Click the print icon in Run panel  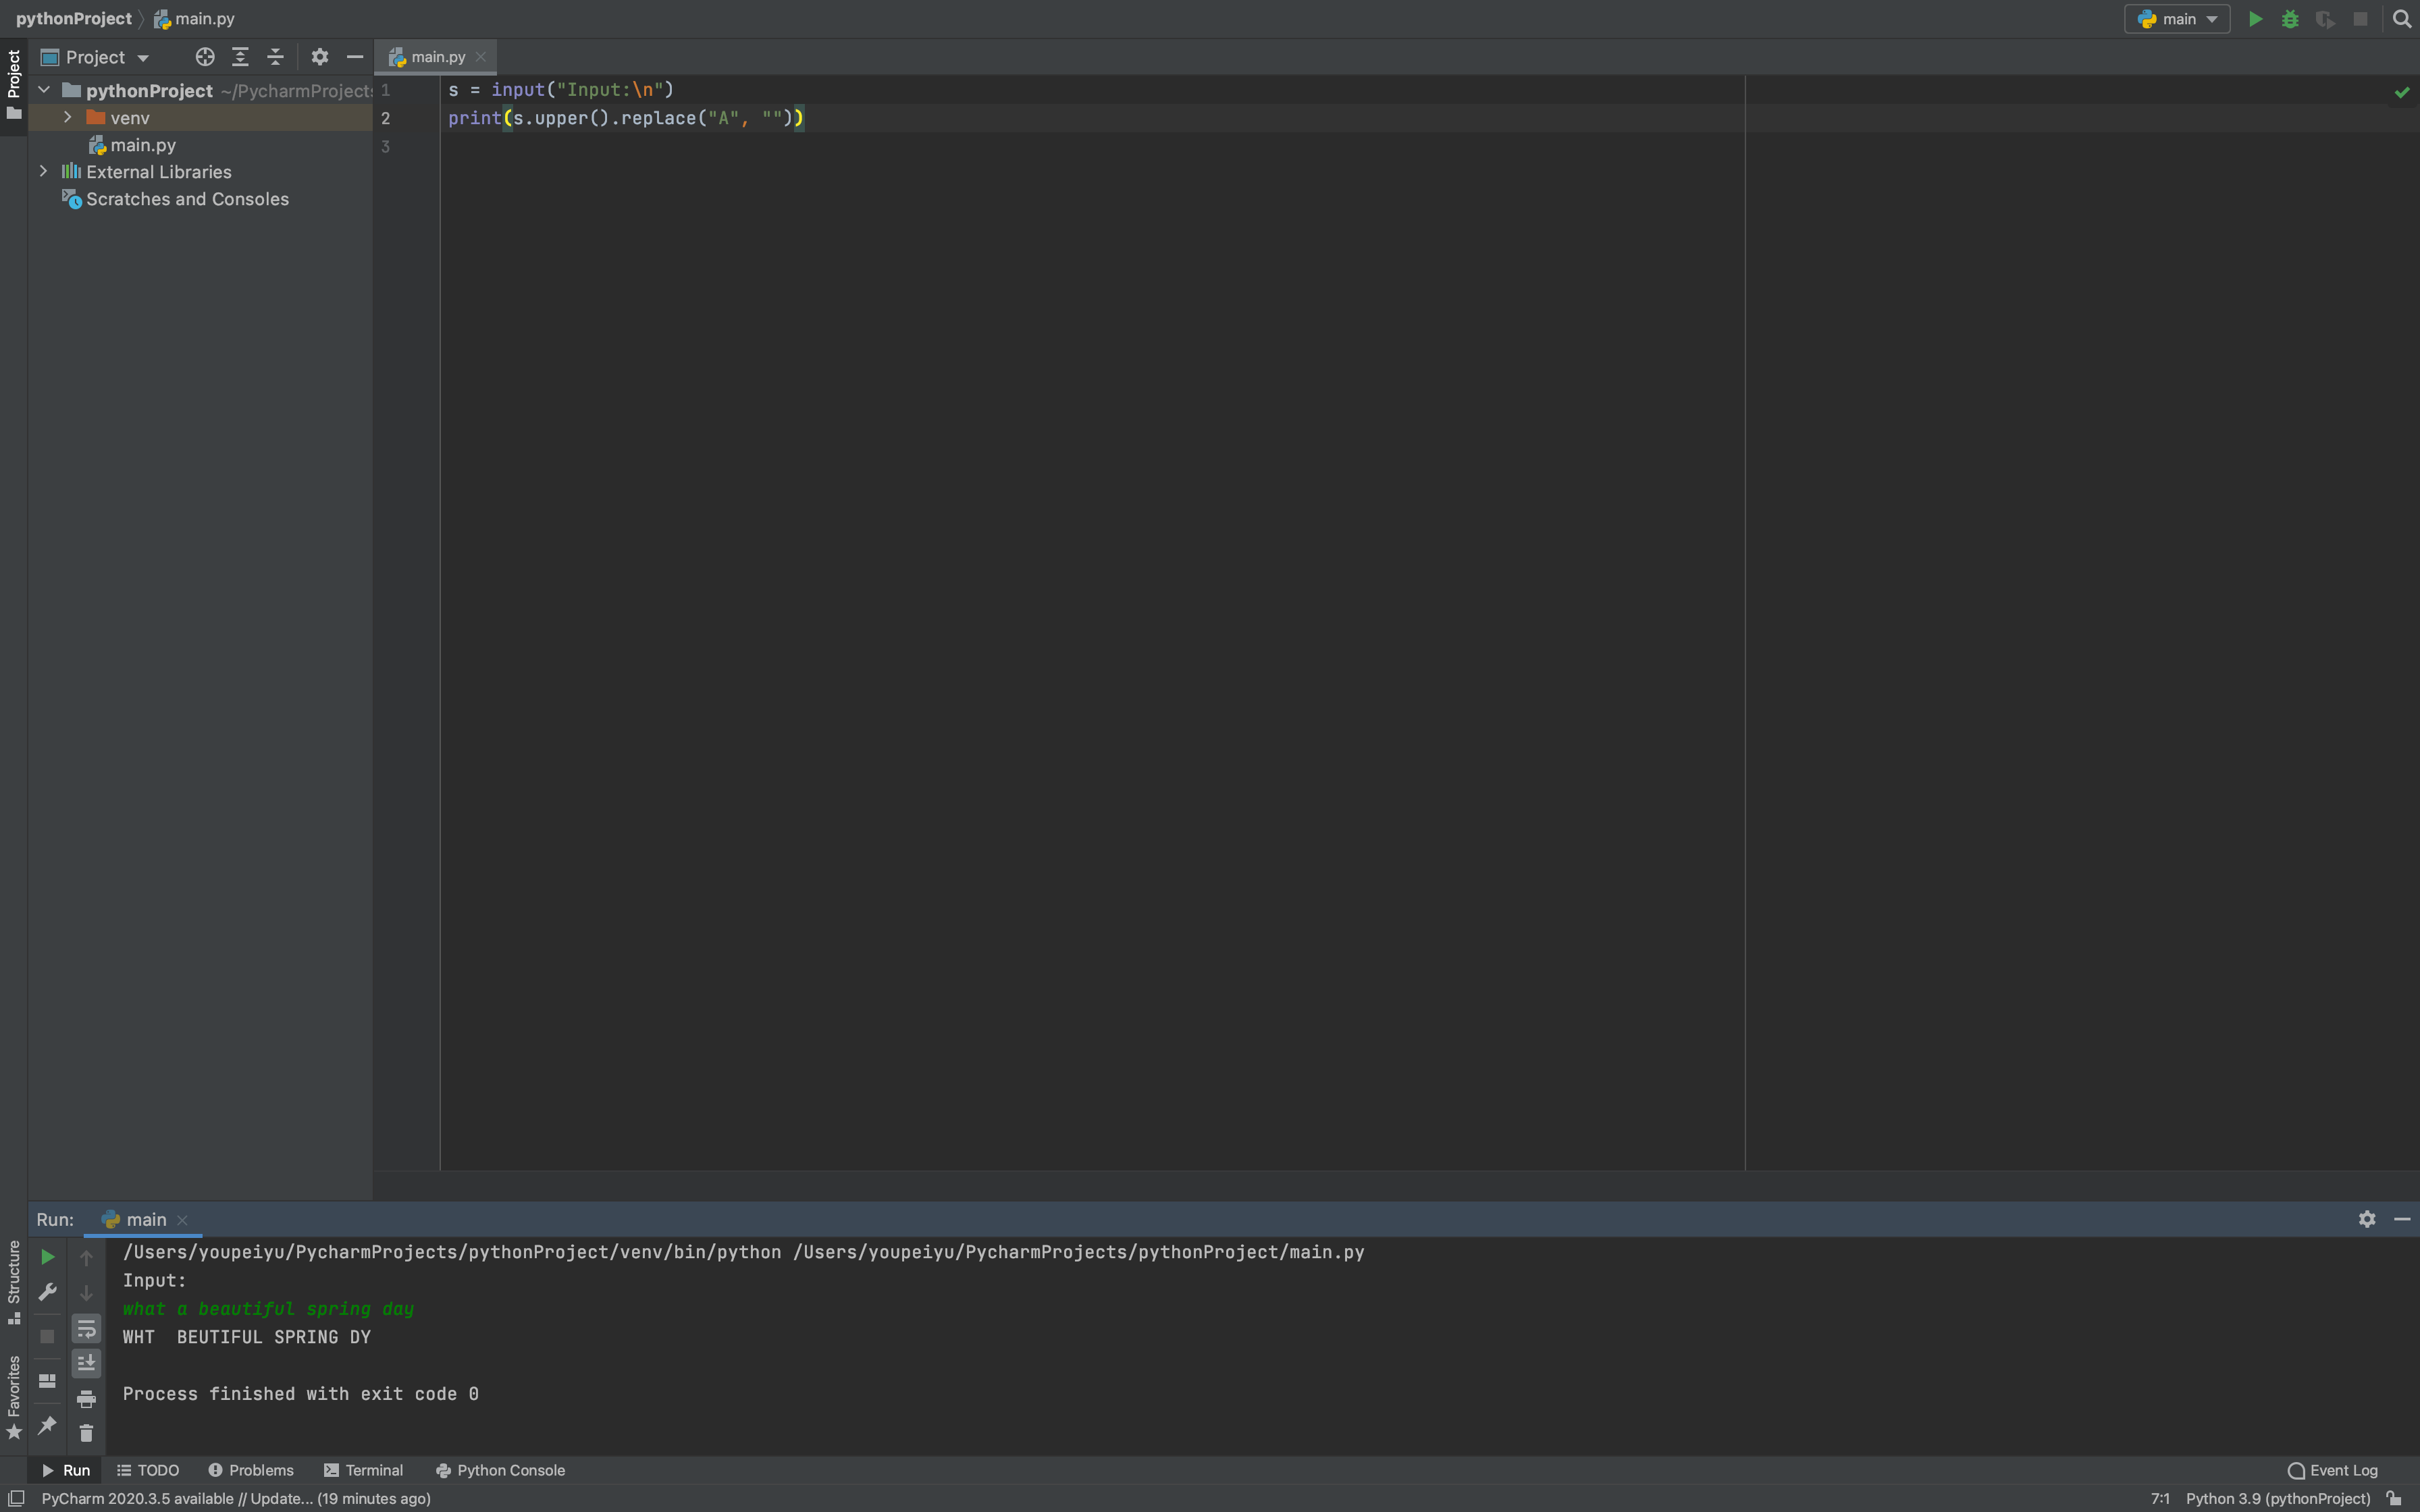86,1398
